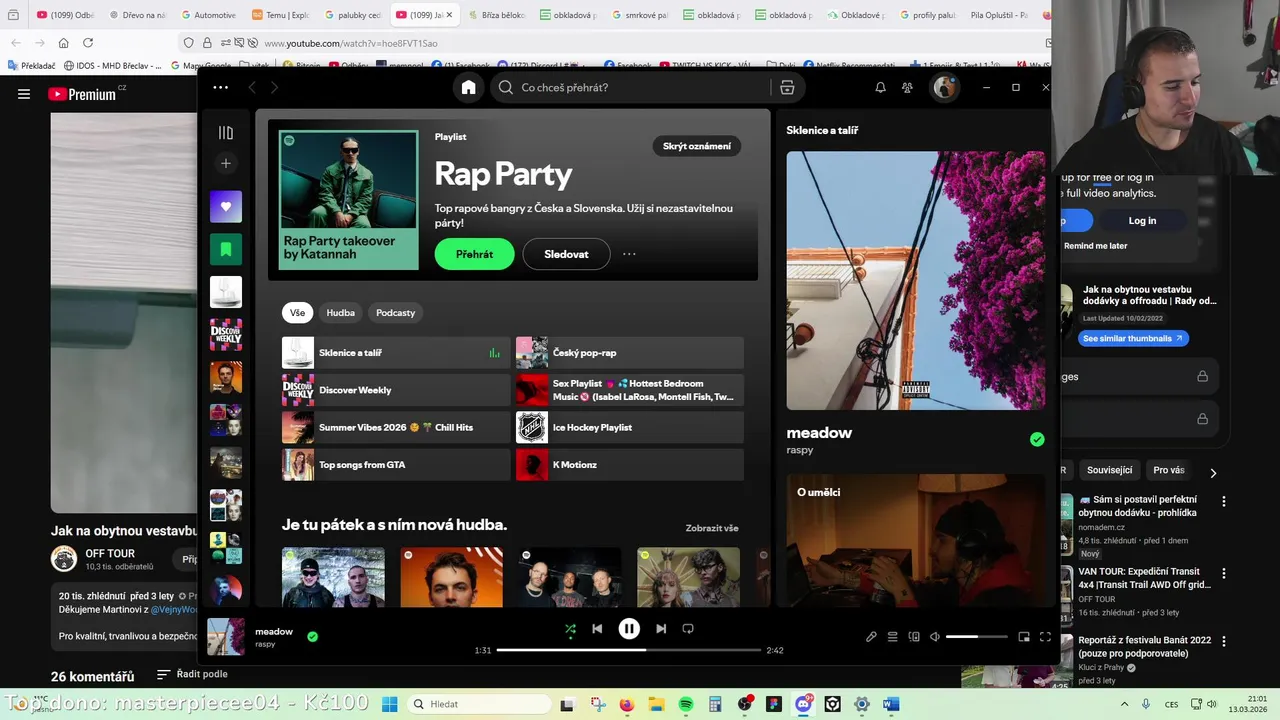The width and height of the screenshot is (1280, 720).
Task: Switch to Automotive browser tab
Action: (208, 15)
